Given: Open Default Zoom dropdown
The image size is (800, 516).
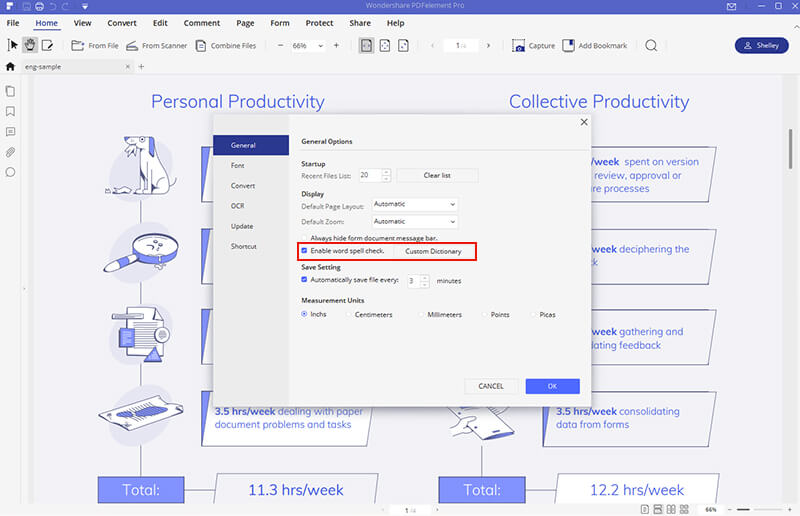Looking at the screenshot, I should 415,222.
